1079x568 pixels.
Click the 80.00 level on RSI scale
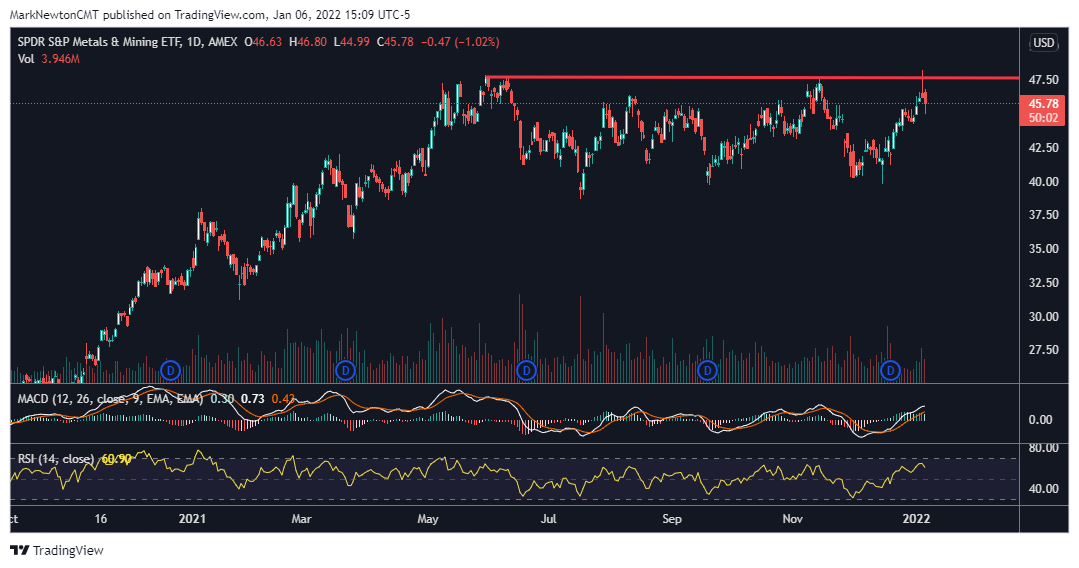1044,448
